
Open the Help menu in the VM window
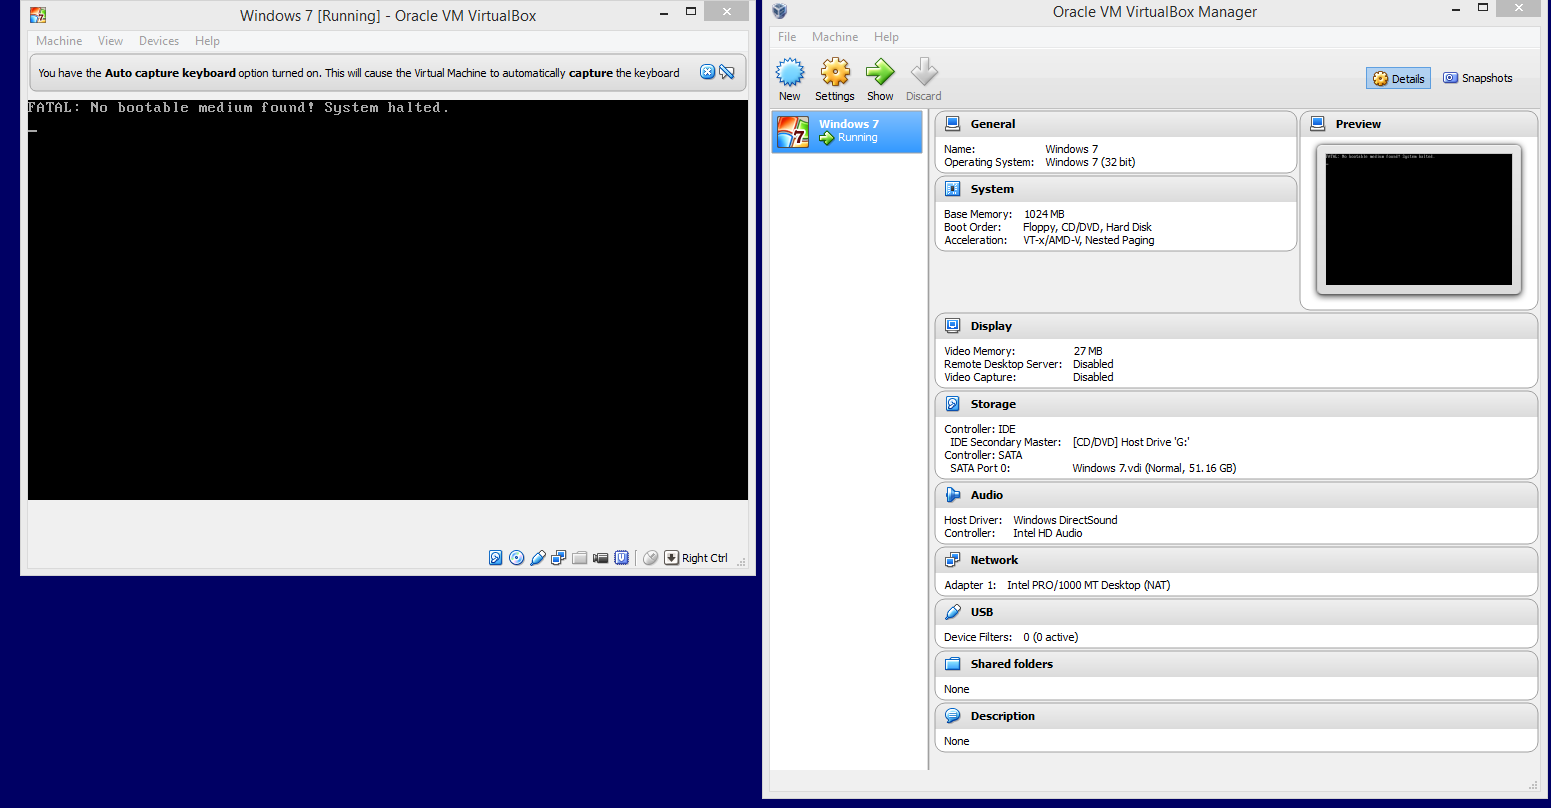coord(207,41)
